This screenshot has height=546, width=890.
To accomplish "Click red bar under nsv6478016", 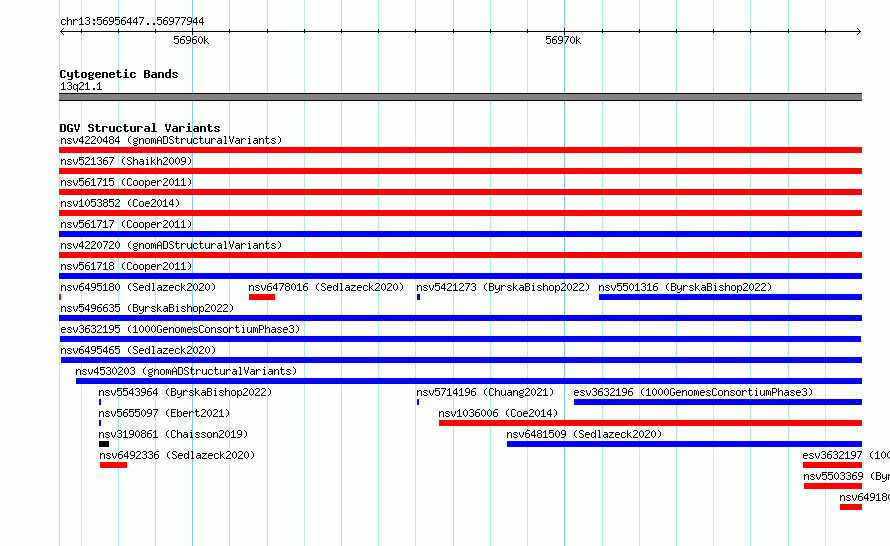I will pos(262,297).
